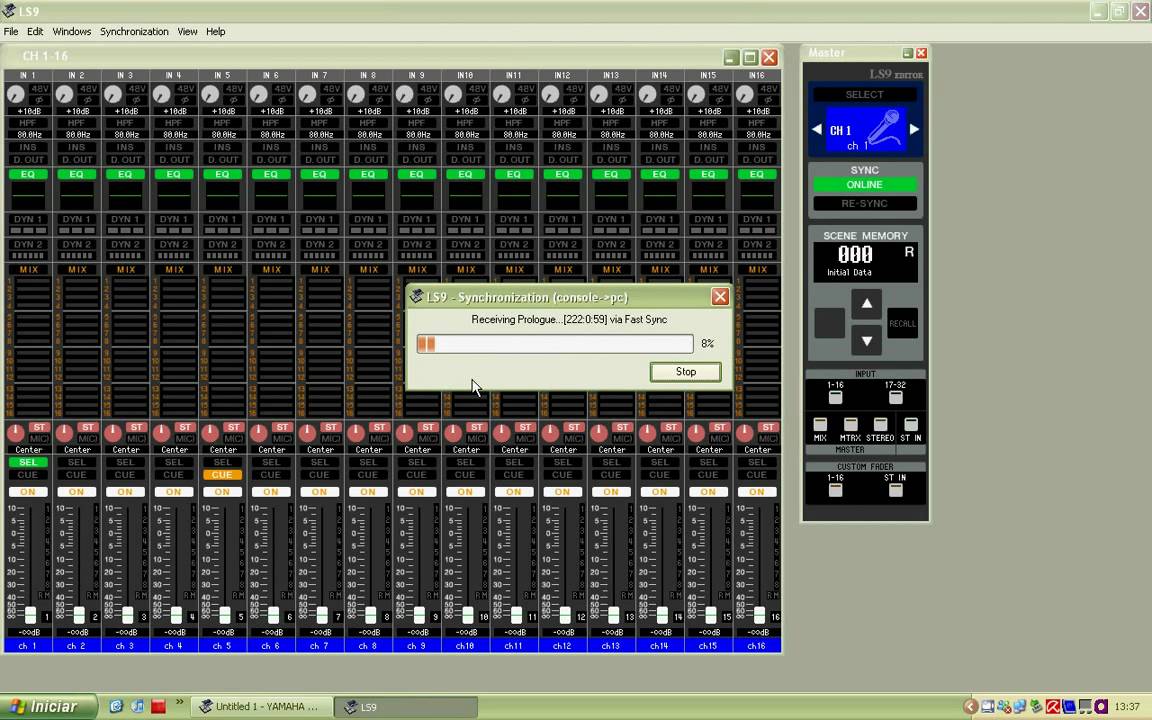
Task: Expand the hidden tray icons arrow
Action: pyautogui.click(x=971, y=707)
